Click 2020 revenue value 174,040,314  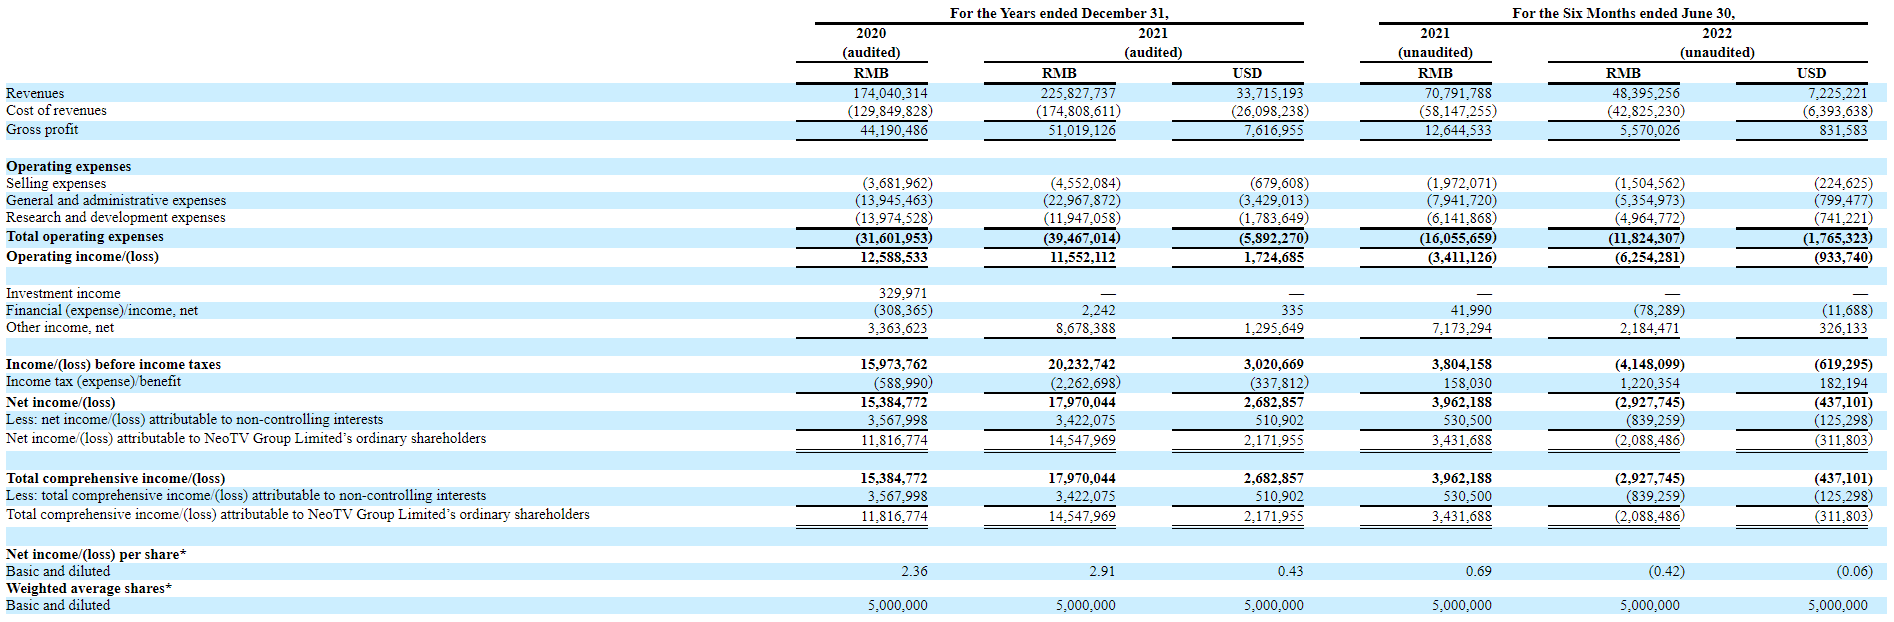(889, 93)
